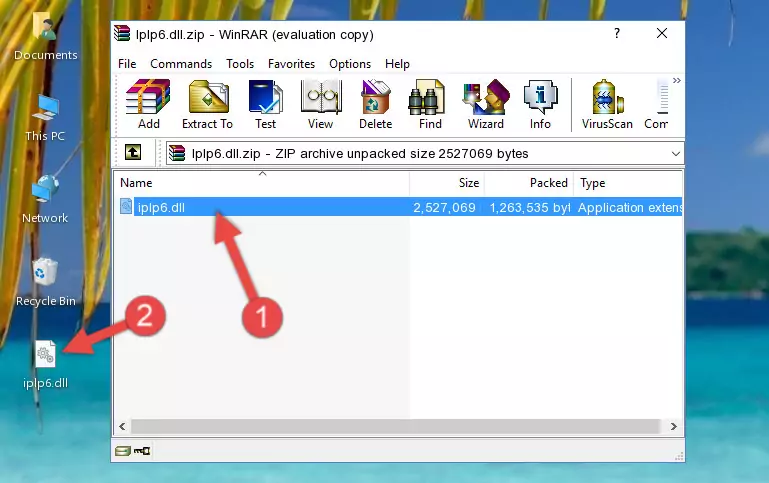
Task: Click the horizontal scrollbar left arrow
Action: pos(123,427)
